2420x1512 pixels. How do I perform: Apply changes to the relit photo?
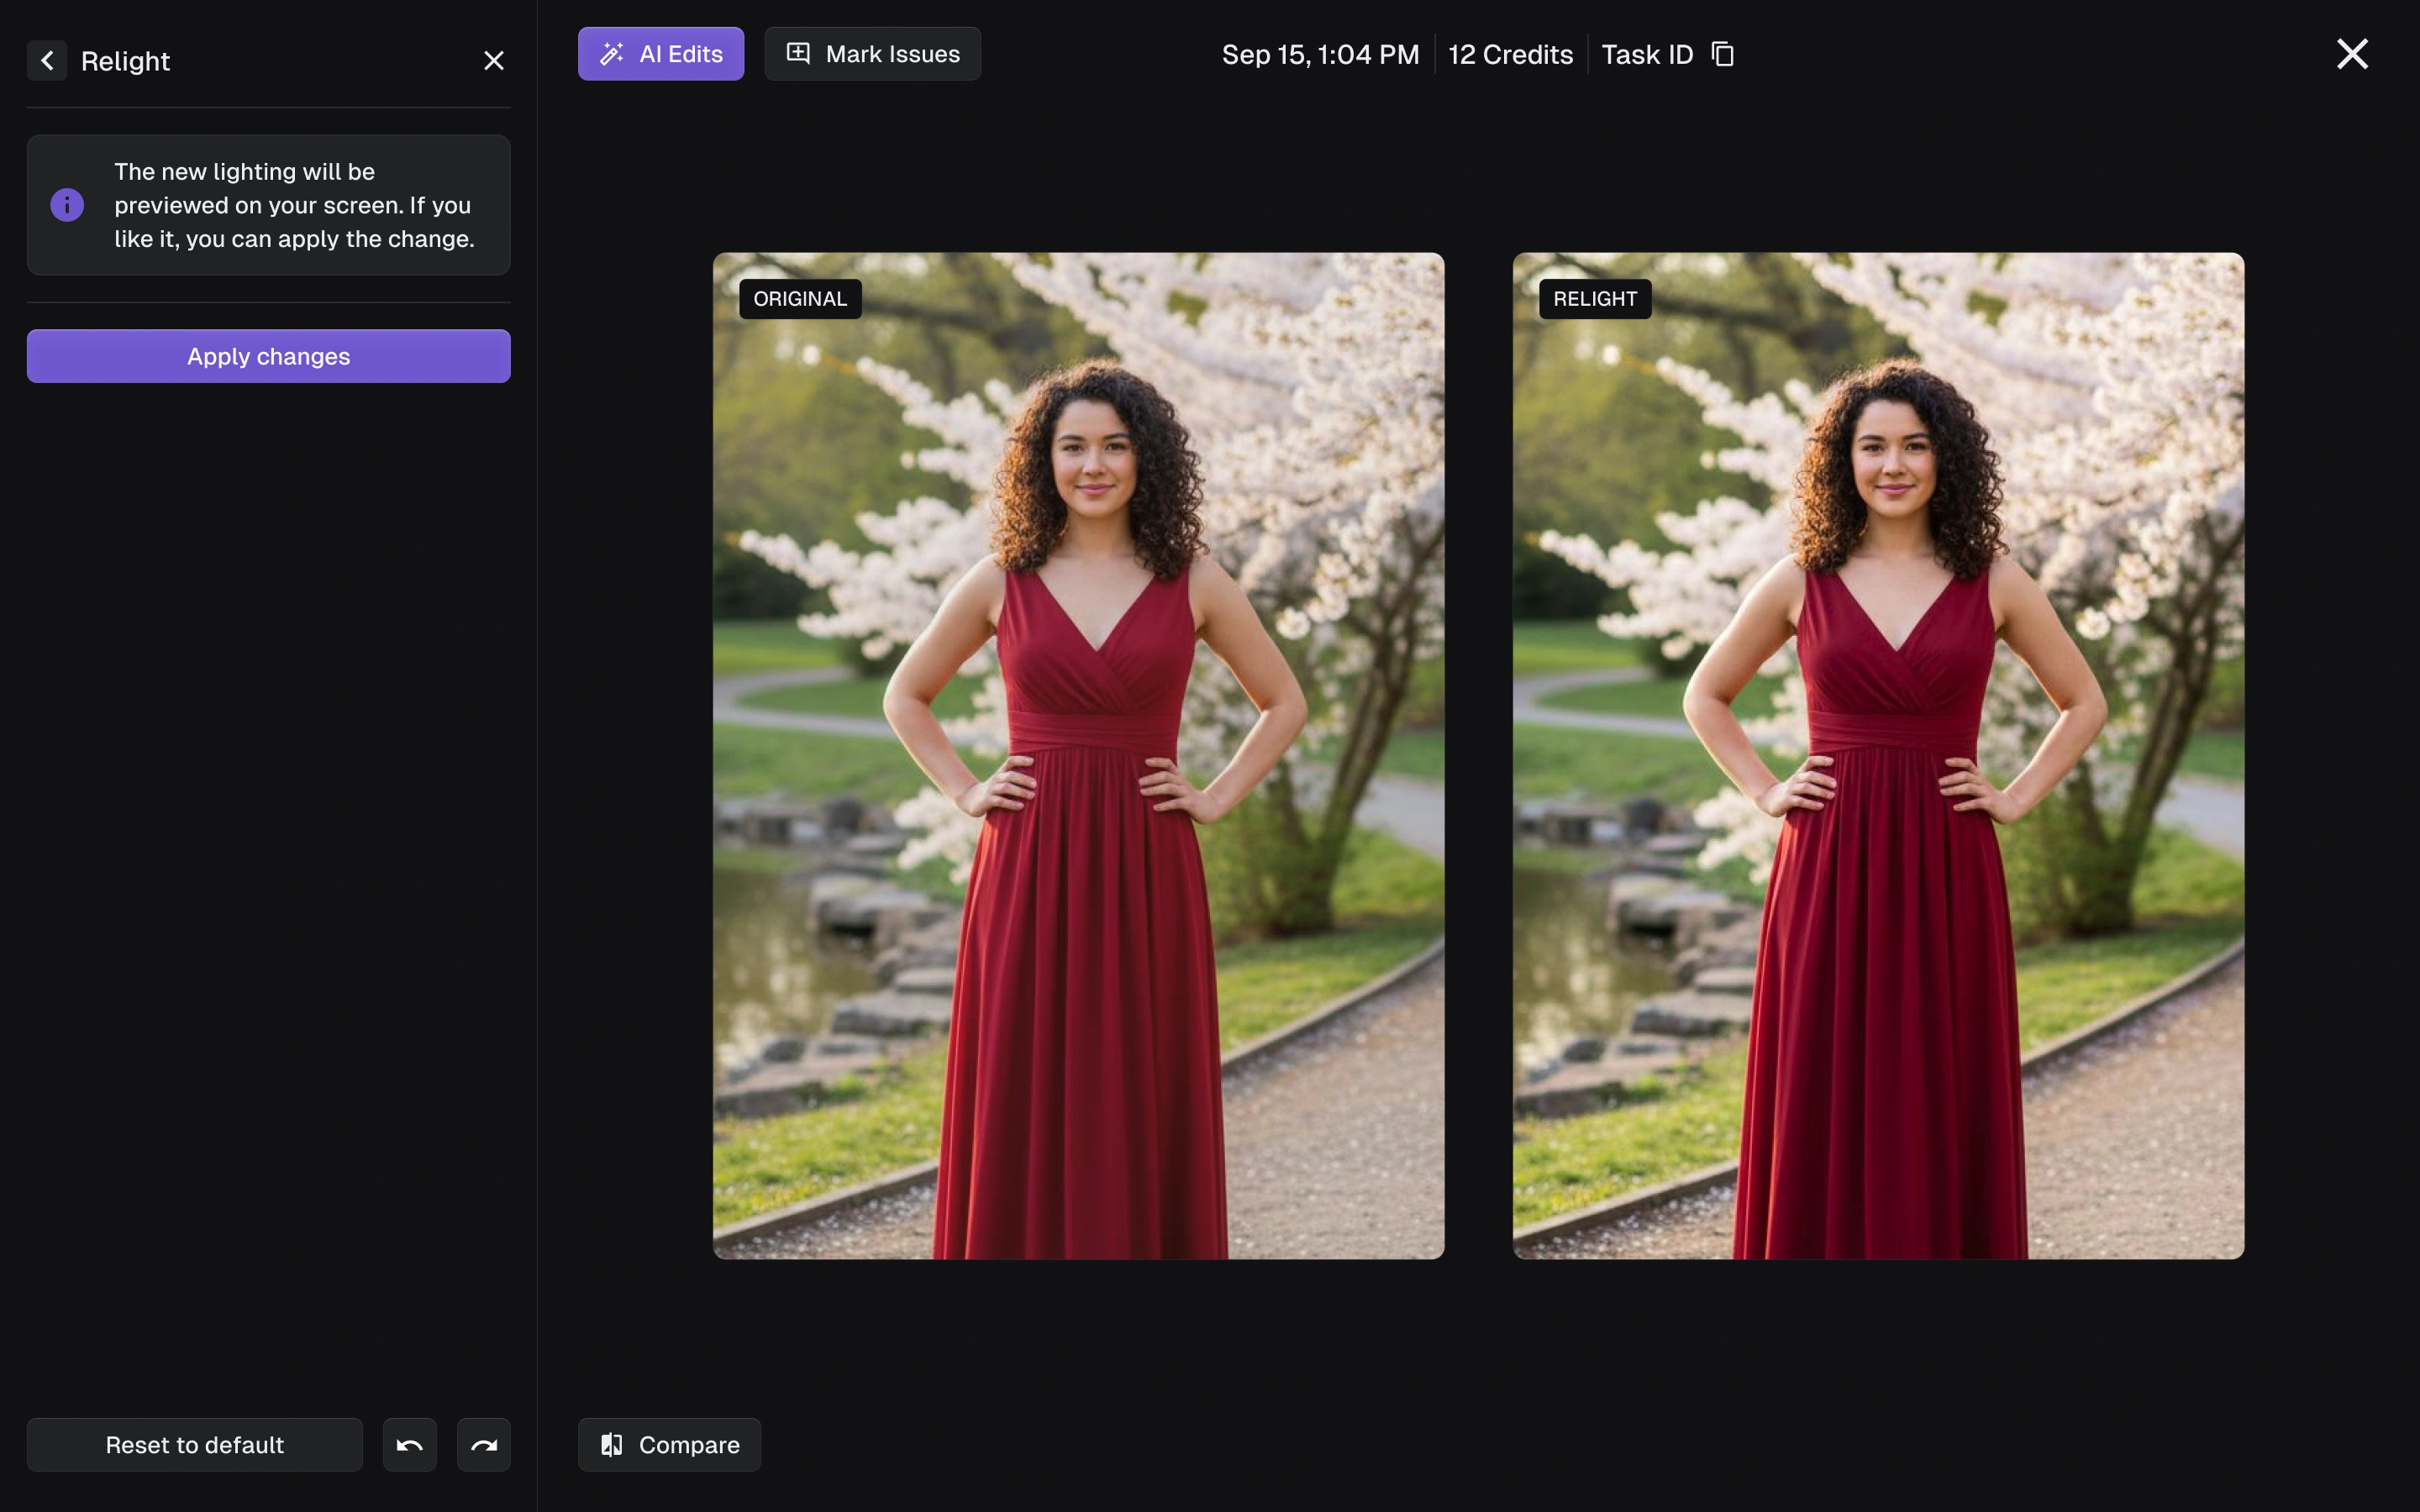[x=268, y=356]
